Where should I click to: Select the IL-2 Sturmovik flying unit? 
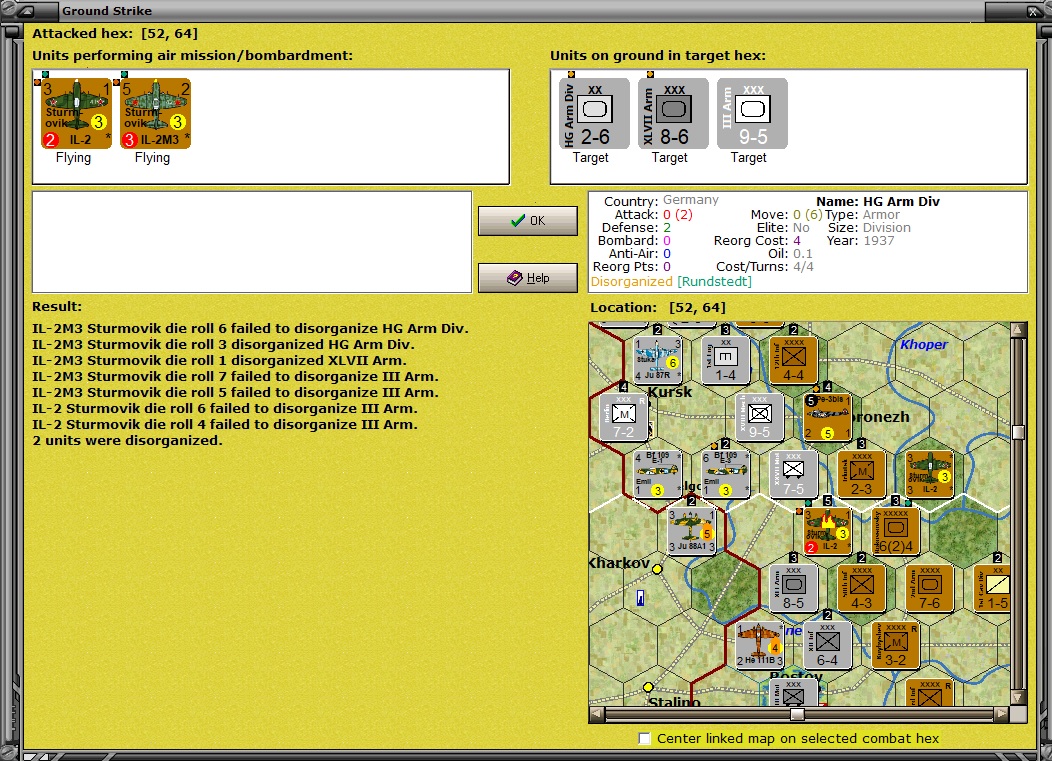pos(76,113)
